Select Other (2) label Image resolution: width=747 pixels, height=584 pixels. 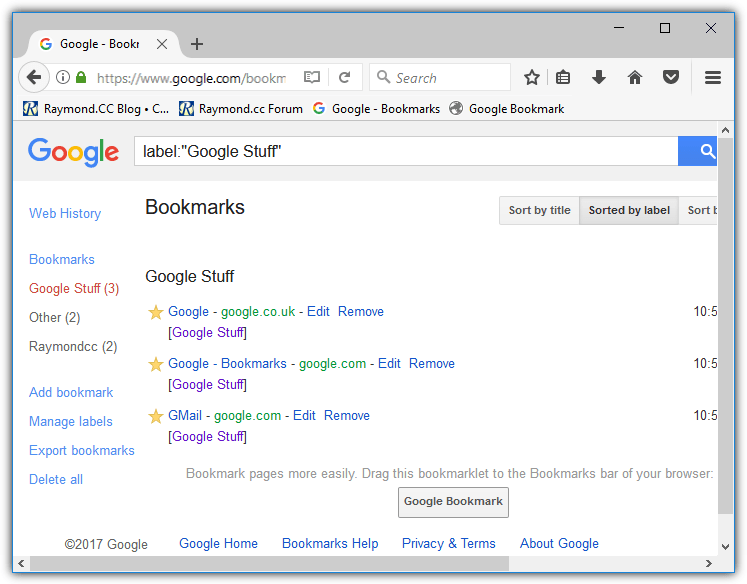pyautogui.click(x=54, y=318)
